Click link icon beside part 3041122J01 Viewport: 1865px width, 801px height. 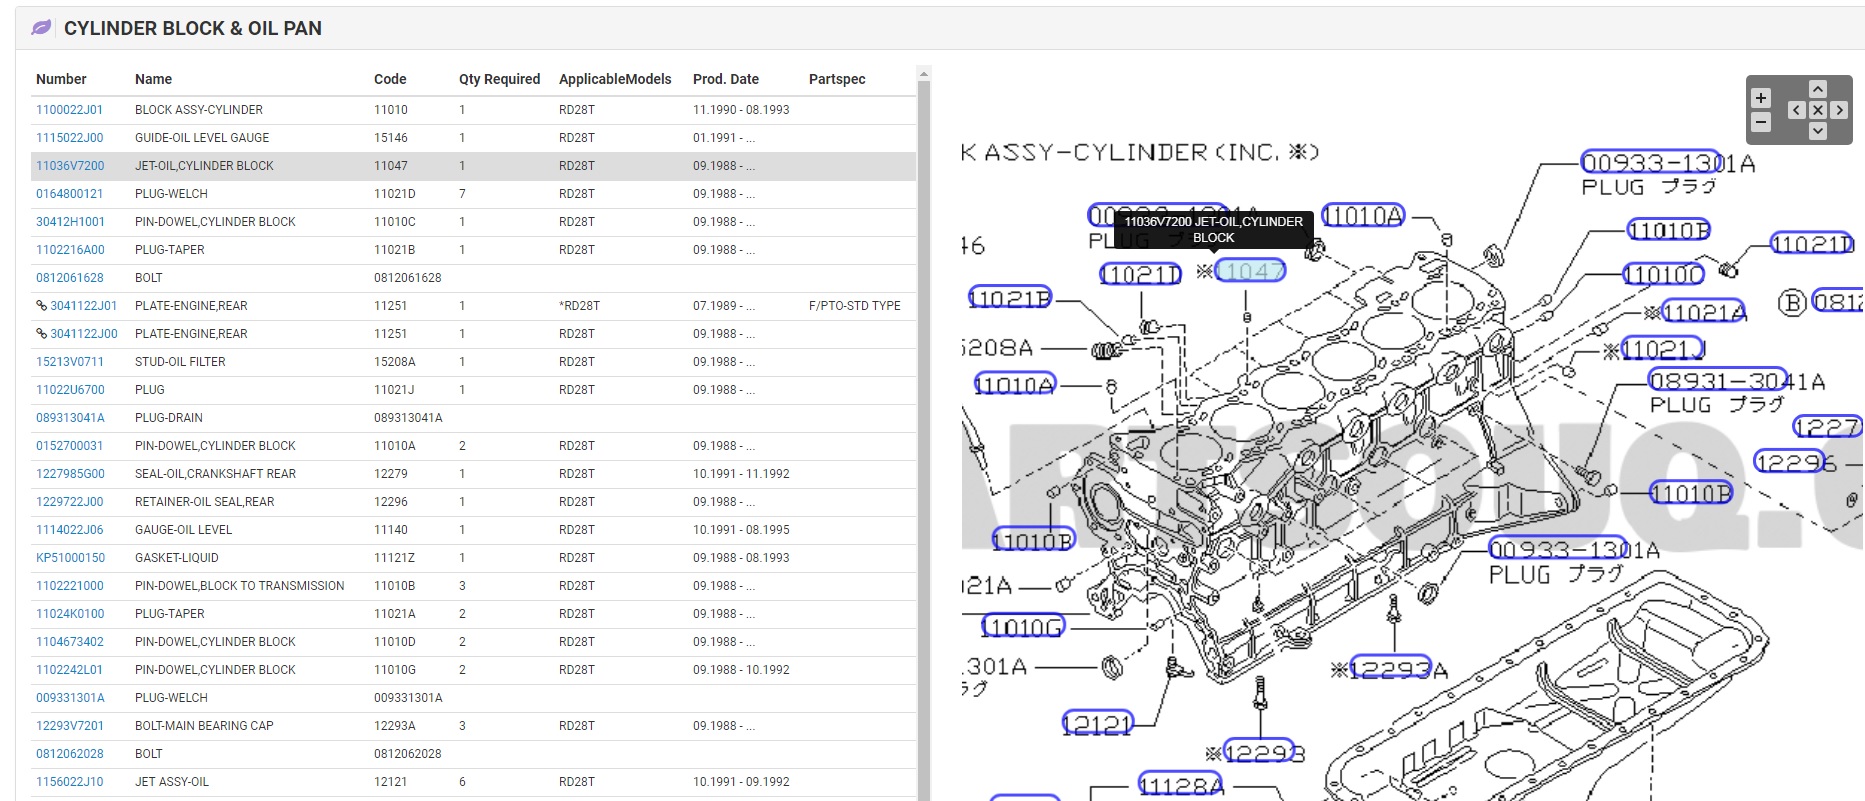click(x=41, y=306)
